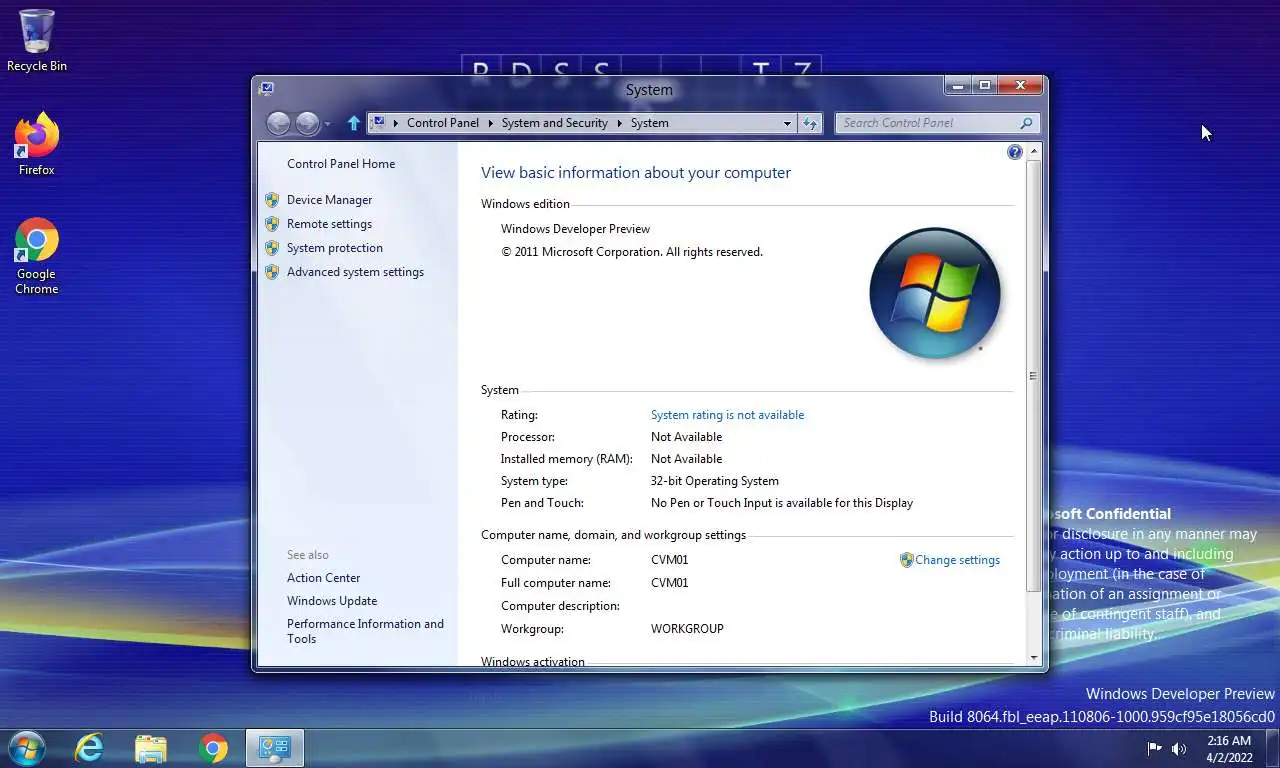Viewport: 1280px width, 768px height.
Task: Click the System window title bar icon
Action: (x=266, y=88)
